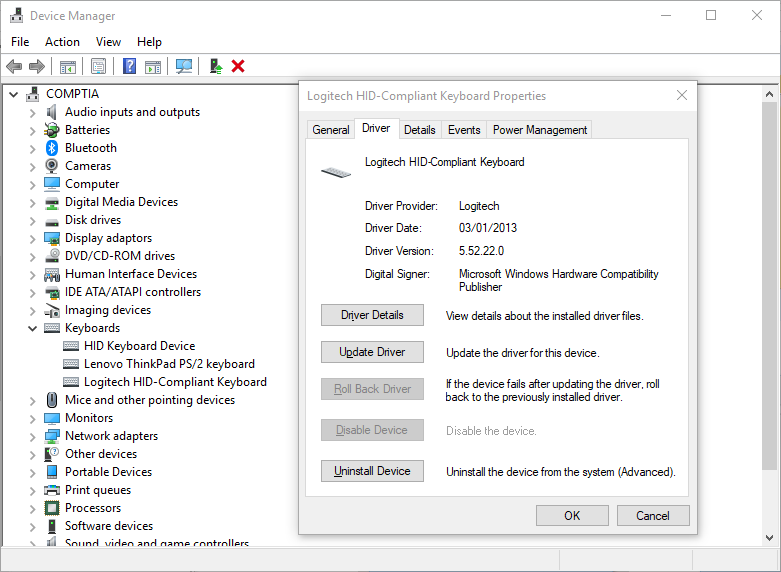This screenshot has width=781, height=572.
Task: Click the Update driver toolbar icon
Action: (x=216, y=66)
